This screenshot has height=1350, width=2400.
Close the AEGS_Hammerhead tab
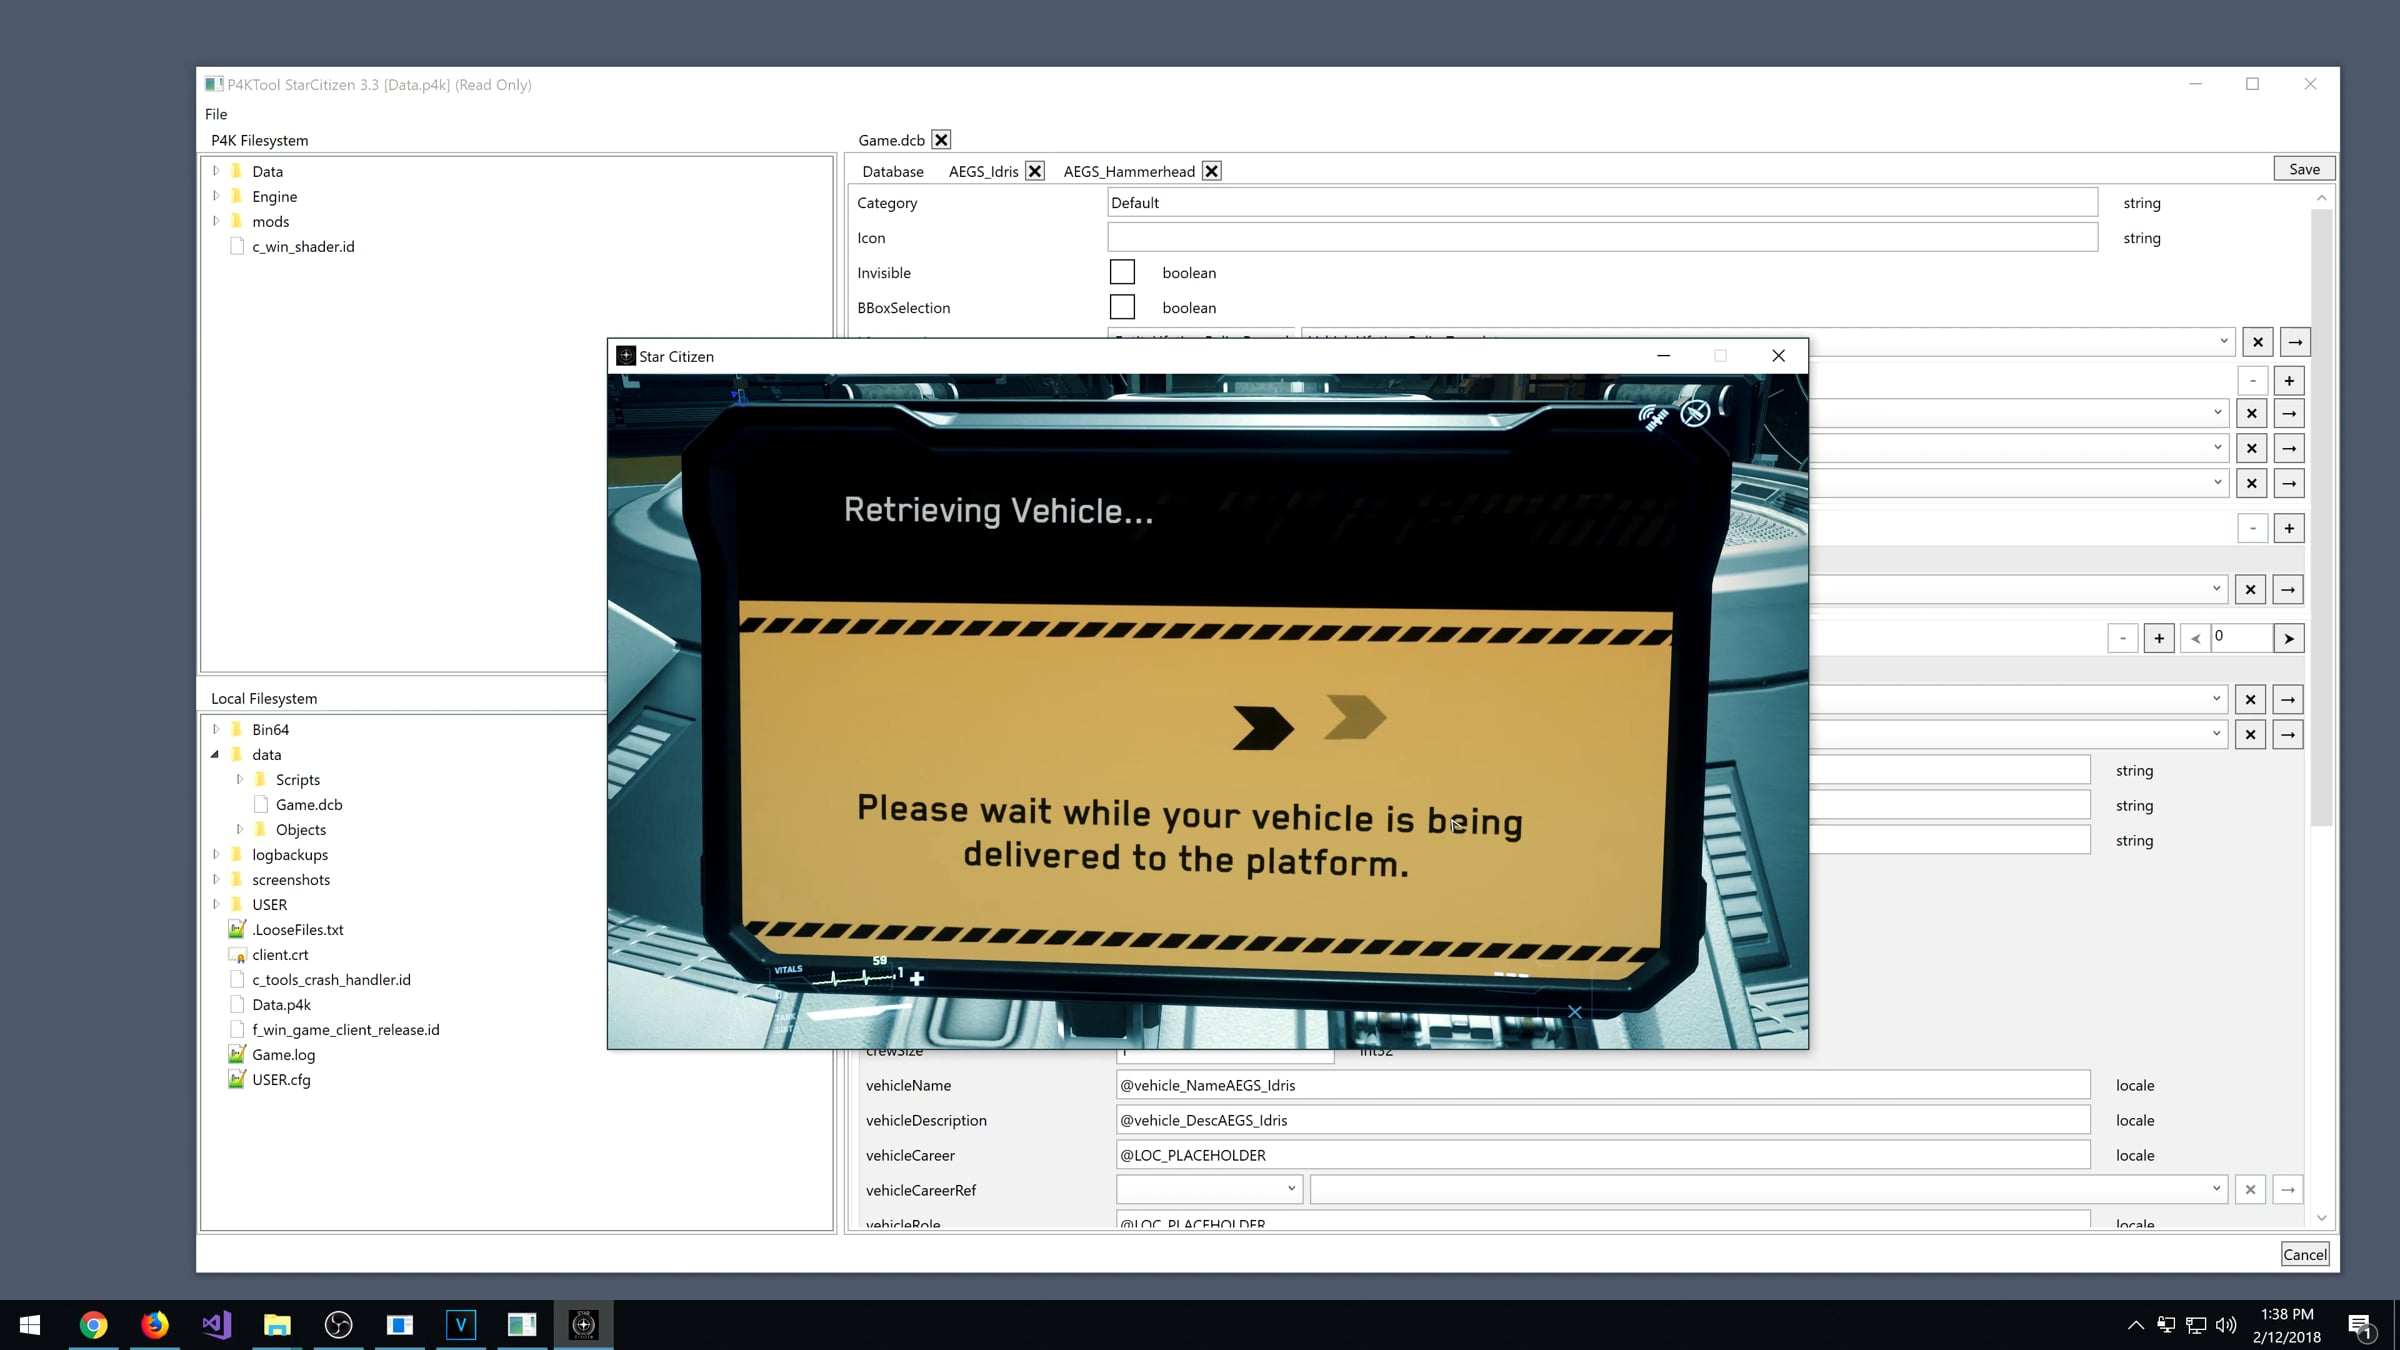(x=1211, y=171)
